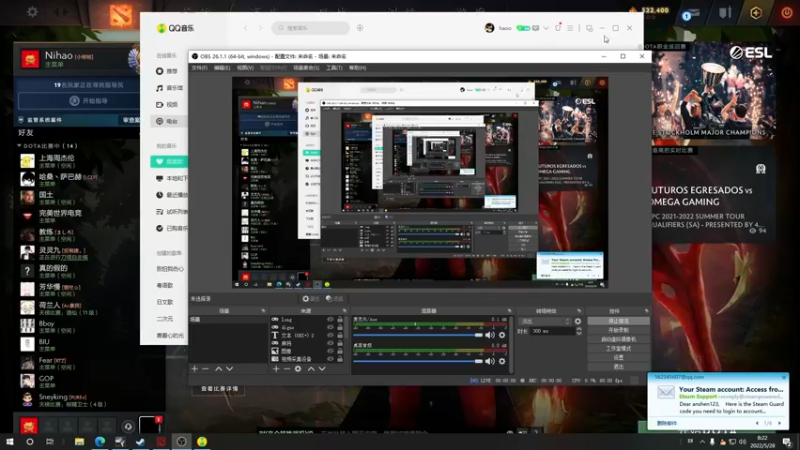Open Dota 2 settings gear icon
The height and width of the screenshot is (450, 800).
(x=32, y=12)
